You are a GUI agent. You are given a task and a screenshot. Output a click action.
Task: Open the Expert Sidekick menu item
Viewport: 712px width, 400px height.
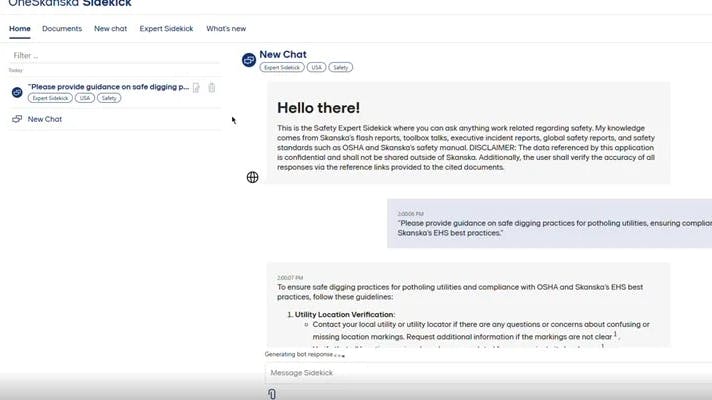(x=167, y=29)
